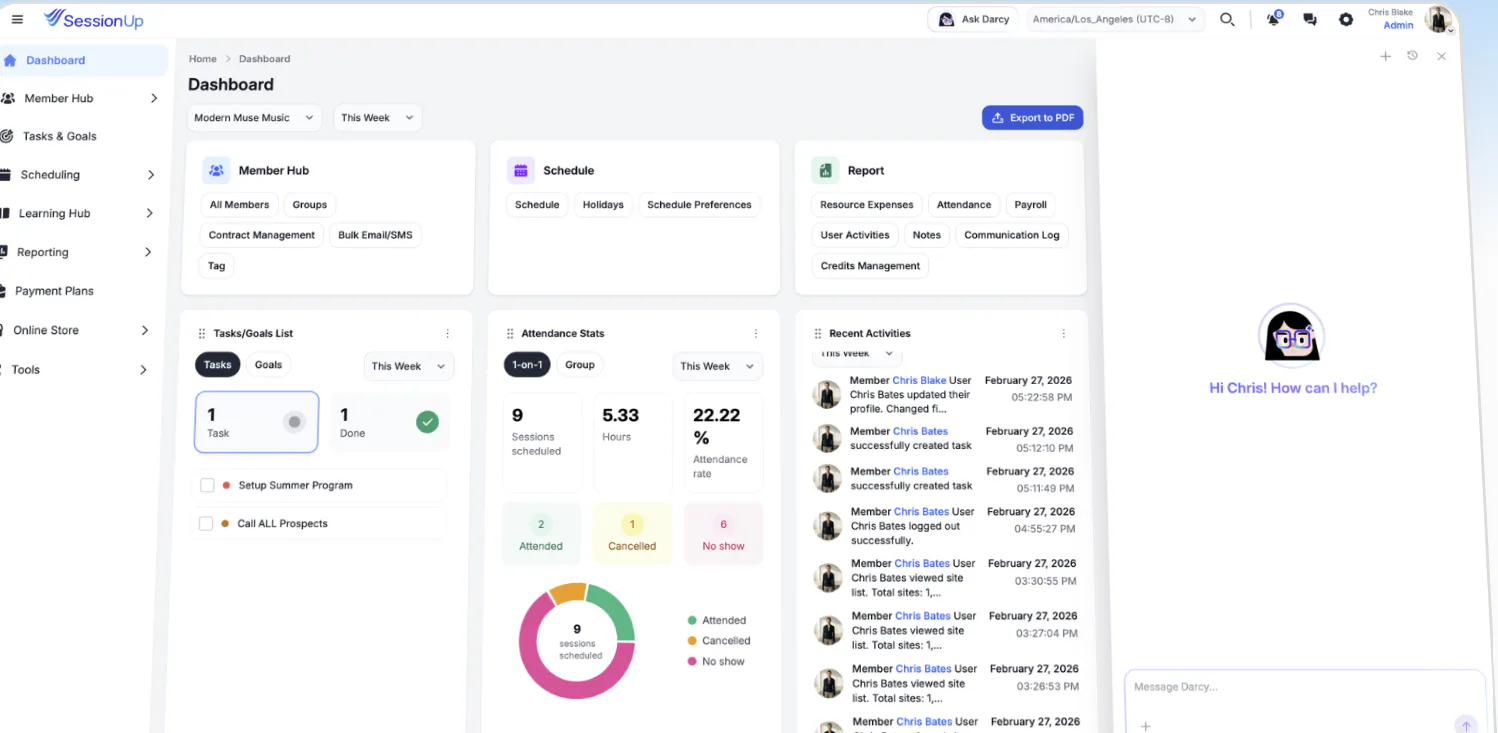Switch attendance stats to Group
1498x733 pixels.
(580, 365)
